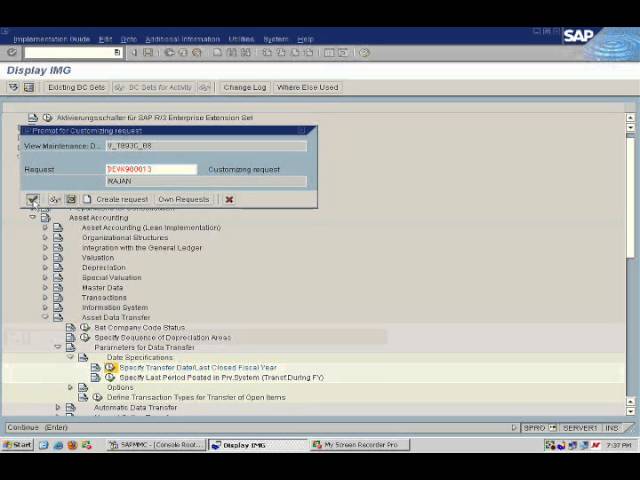The width and height of the screenshot is (640, 480).
Task: Expand the Master Data node
Action: [x=45, y=287]
